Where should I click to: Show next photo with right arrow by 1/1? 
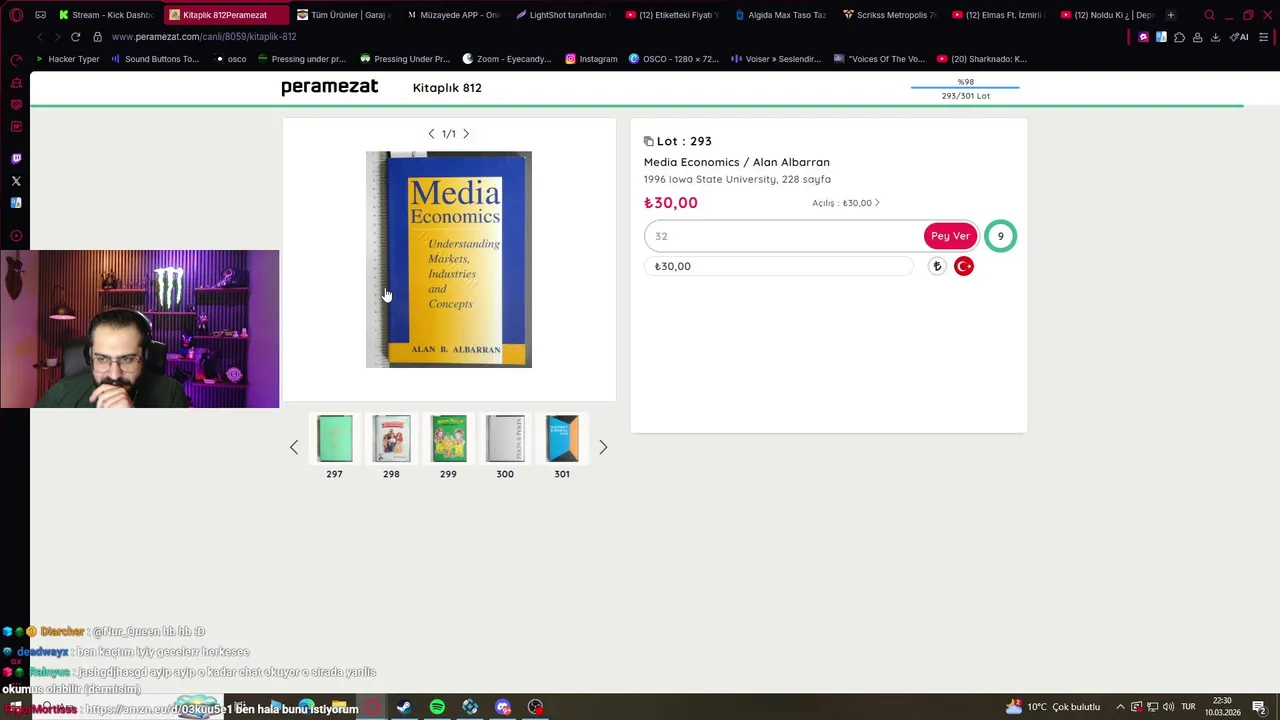[466, 134]
